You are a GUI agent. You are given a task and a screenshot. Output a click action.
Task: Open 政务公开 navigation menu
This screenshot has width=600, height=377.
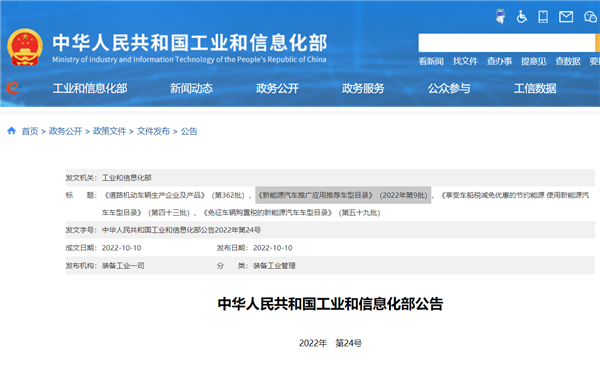pos(277,88)
